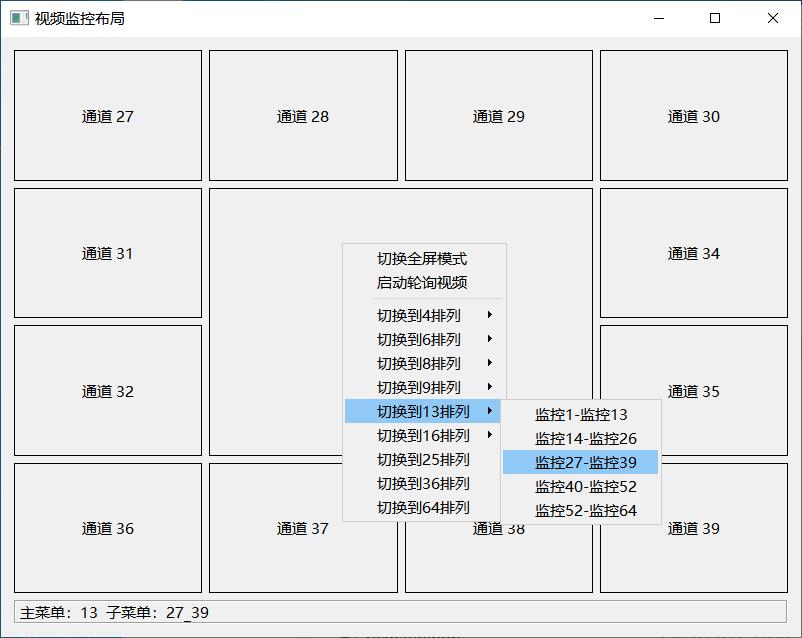Click the app icon in title bar
This screenshot has height=638, width=802.
(19, 18)
